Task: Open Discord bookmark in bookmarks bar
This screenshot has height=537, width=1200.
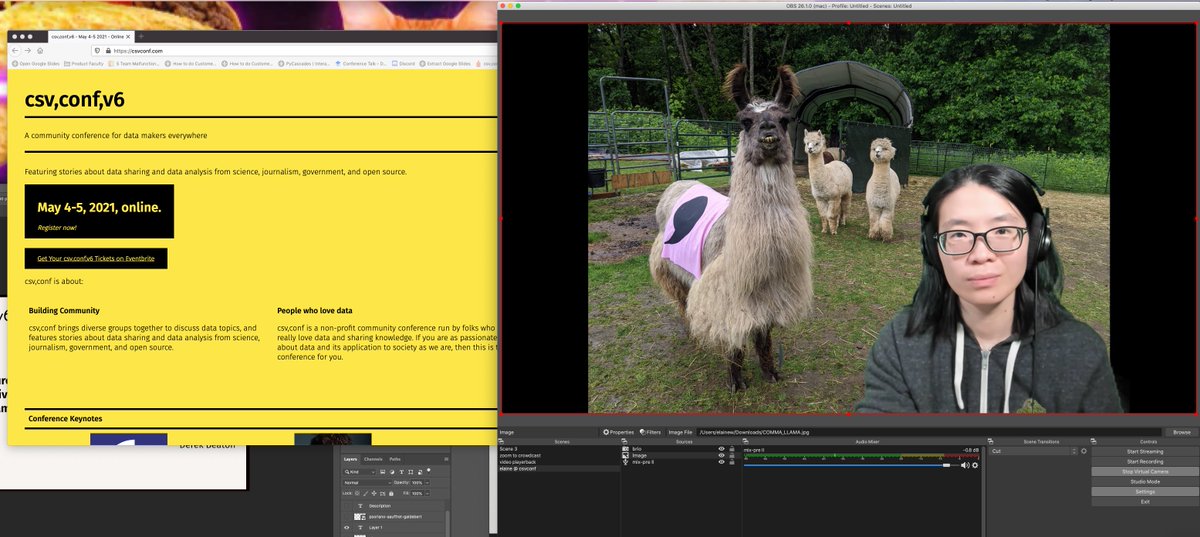Action: pyautogui.click(x=405, y=64)
